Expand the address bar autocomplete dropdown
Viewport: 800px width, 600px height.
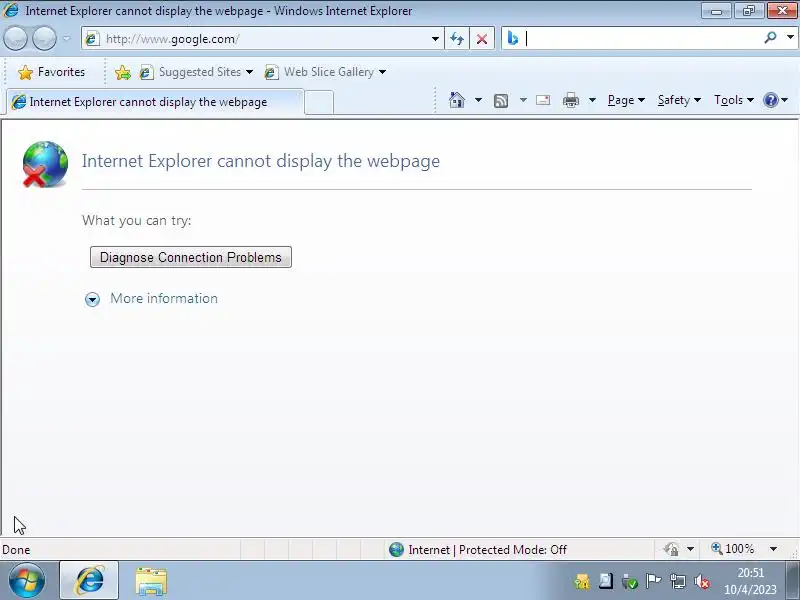tap(435, 39)
